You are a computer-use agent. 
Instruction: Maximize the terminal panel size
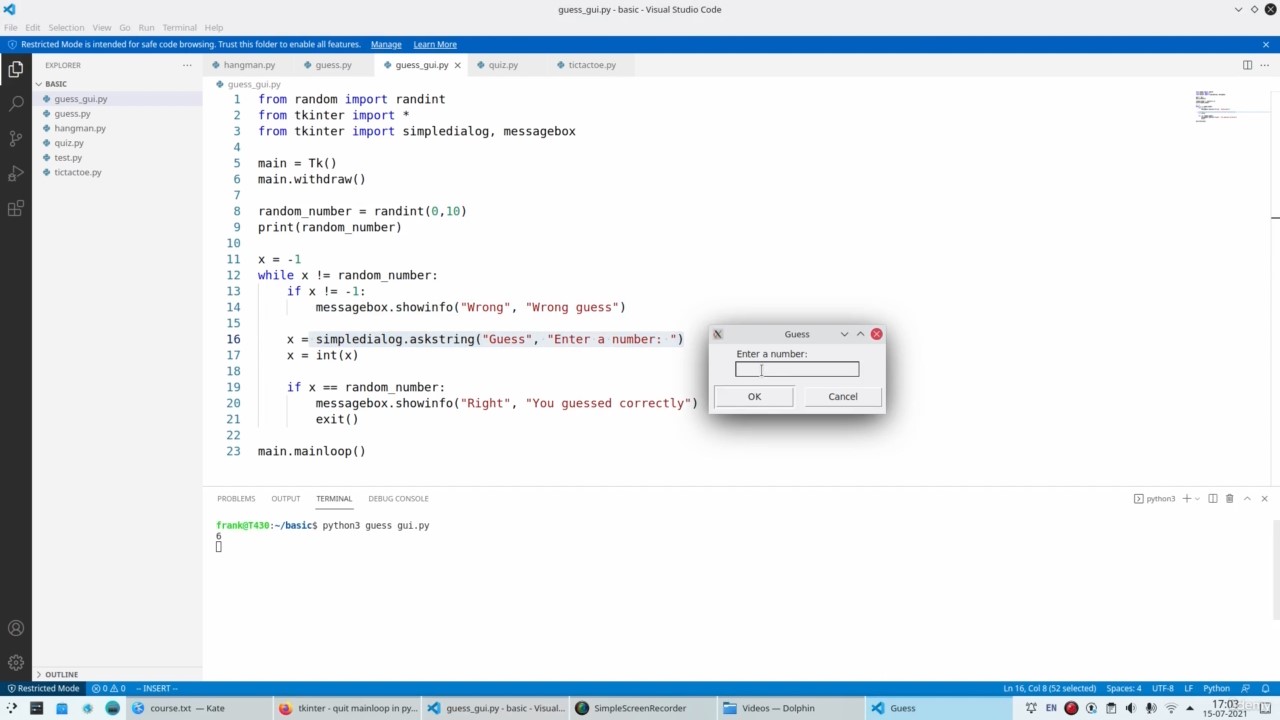tap(1247, 498)
